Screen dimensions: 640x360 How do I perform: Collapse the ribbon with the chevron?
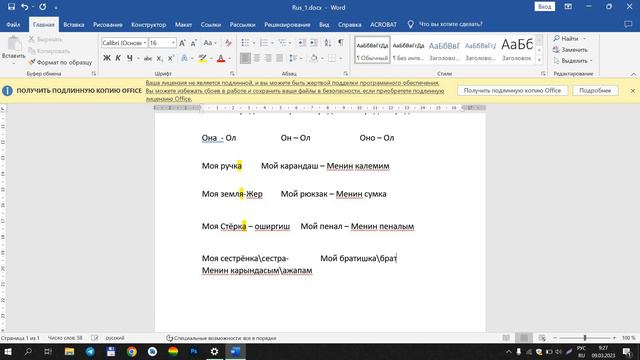633,74
